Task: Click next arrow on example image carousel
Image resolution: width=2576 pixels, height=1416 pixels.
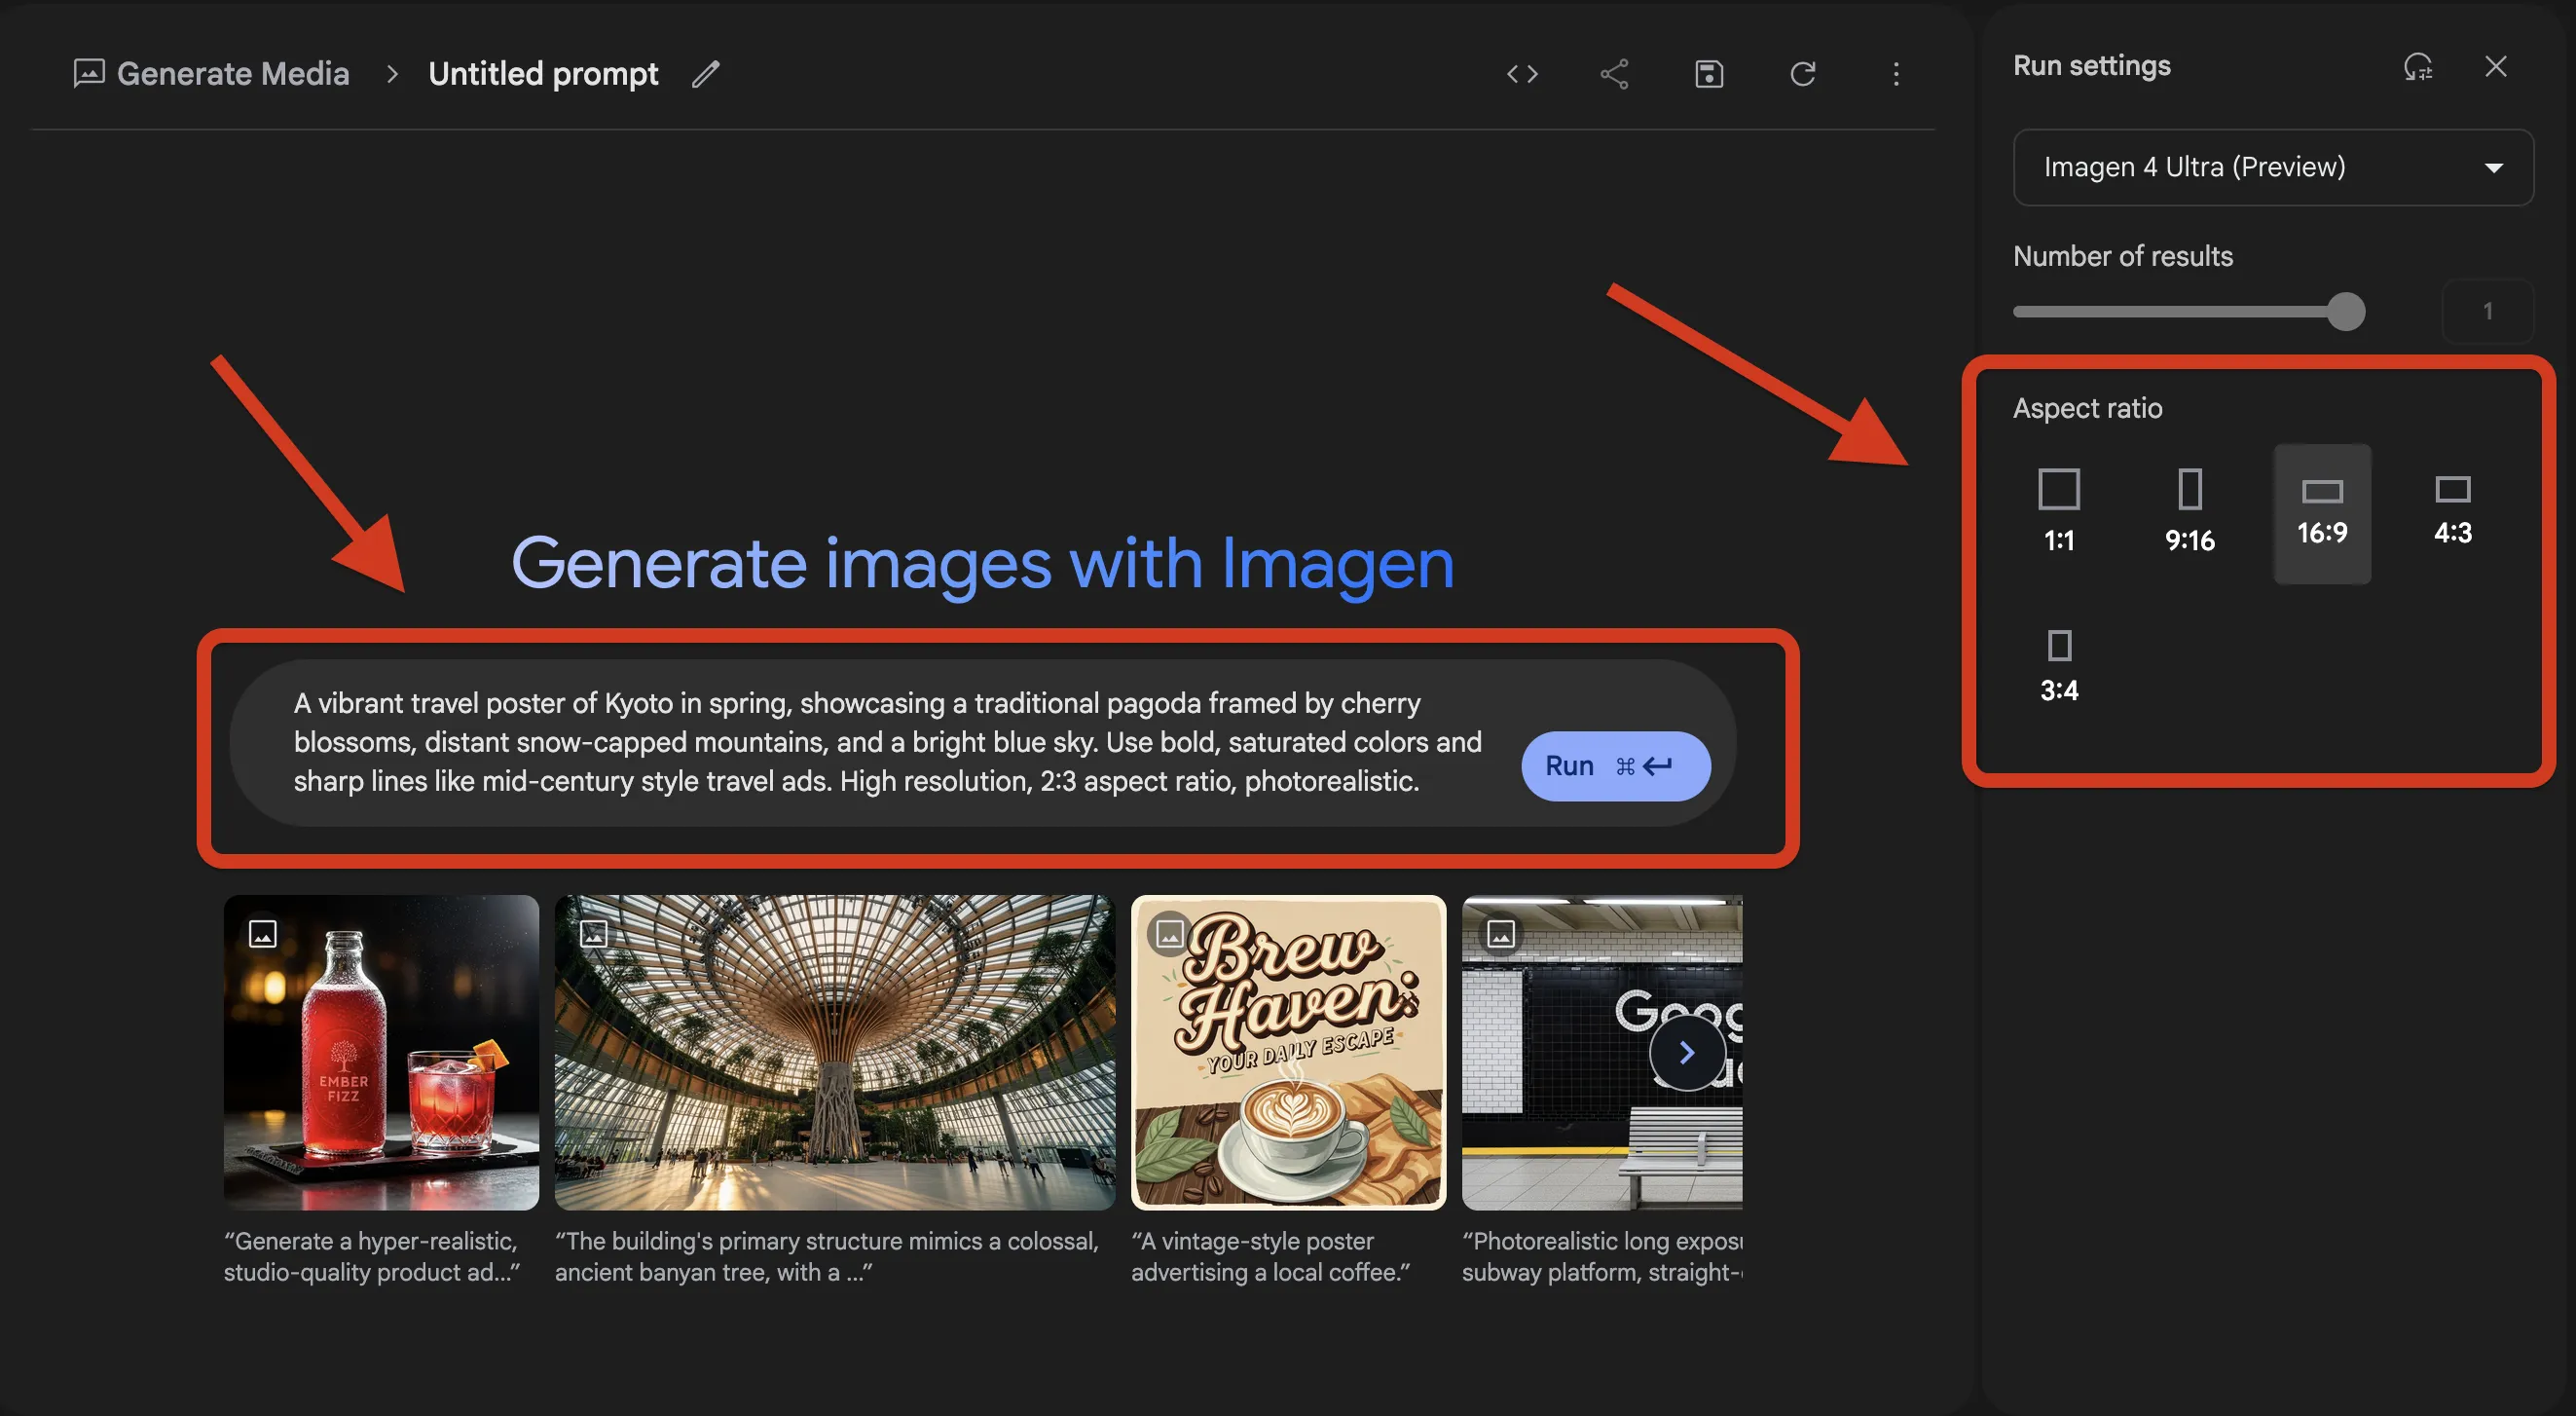Action: pos(1686,1052)
